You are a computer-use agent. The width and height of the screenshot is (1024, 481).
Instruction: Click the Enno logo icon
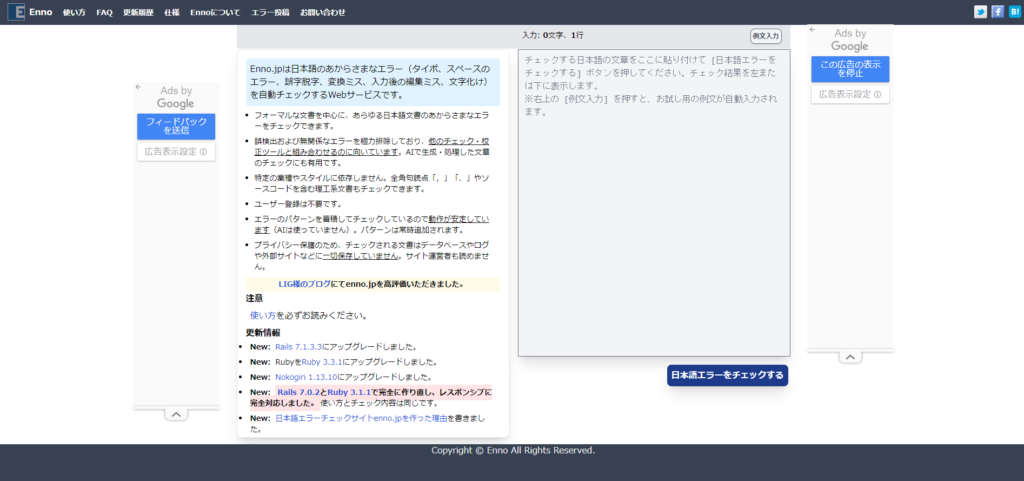15,12
